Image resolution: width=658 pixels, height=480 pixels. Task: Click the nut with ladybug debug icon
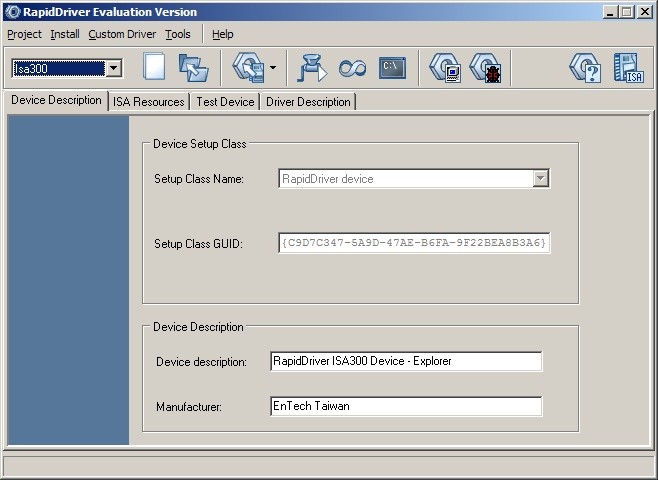pyautogui.click(x=486, y=67)
